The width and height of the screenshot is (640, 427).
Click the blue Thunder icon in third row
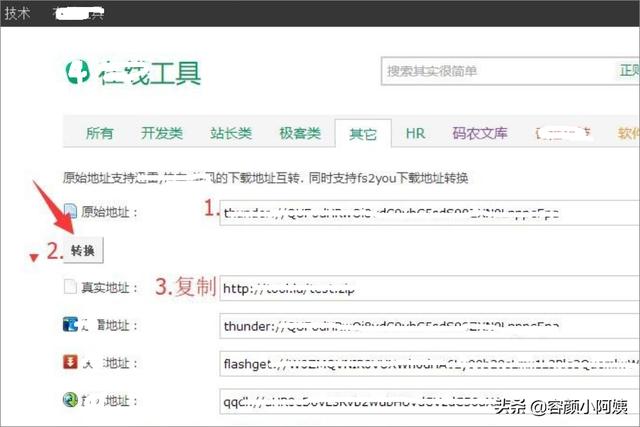tap(70, 324)
